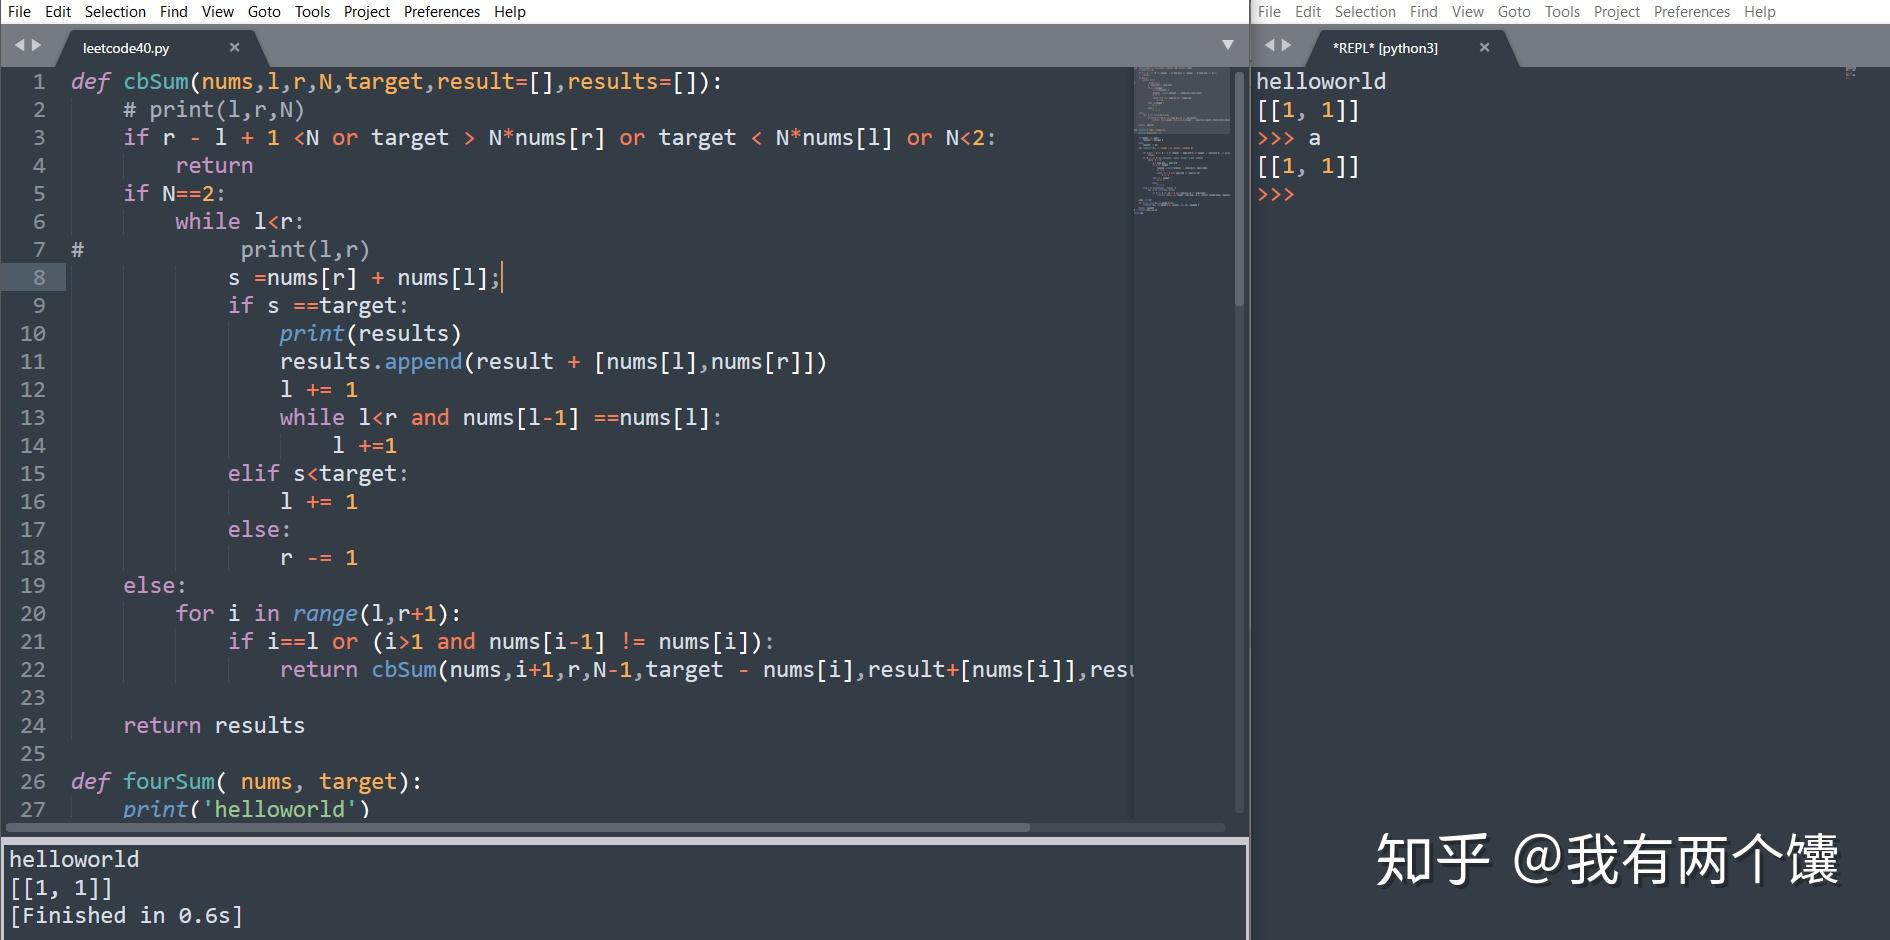Image resolution: width=1890 pixels, height=940 pixels.
Task: Open the Tools menu
Action: (x=311, y=11)
